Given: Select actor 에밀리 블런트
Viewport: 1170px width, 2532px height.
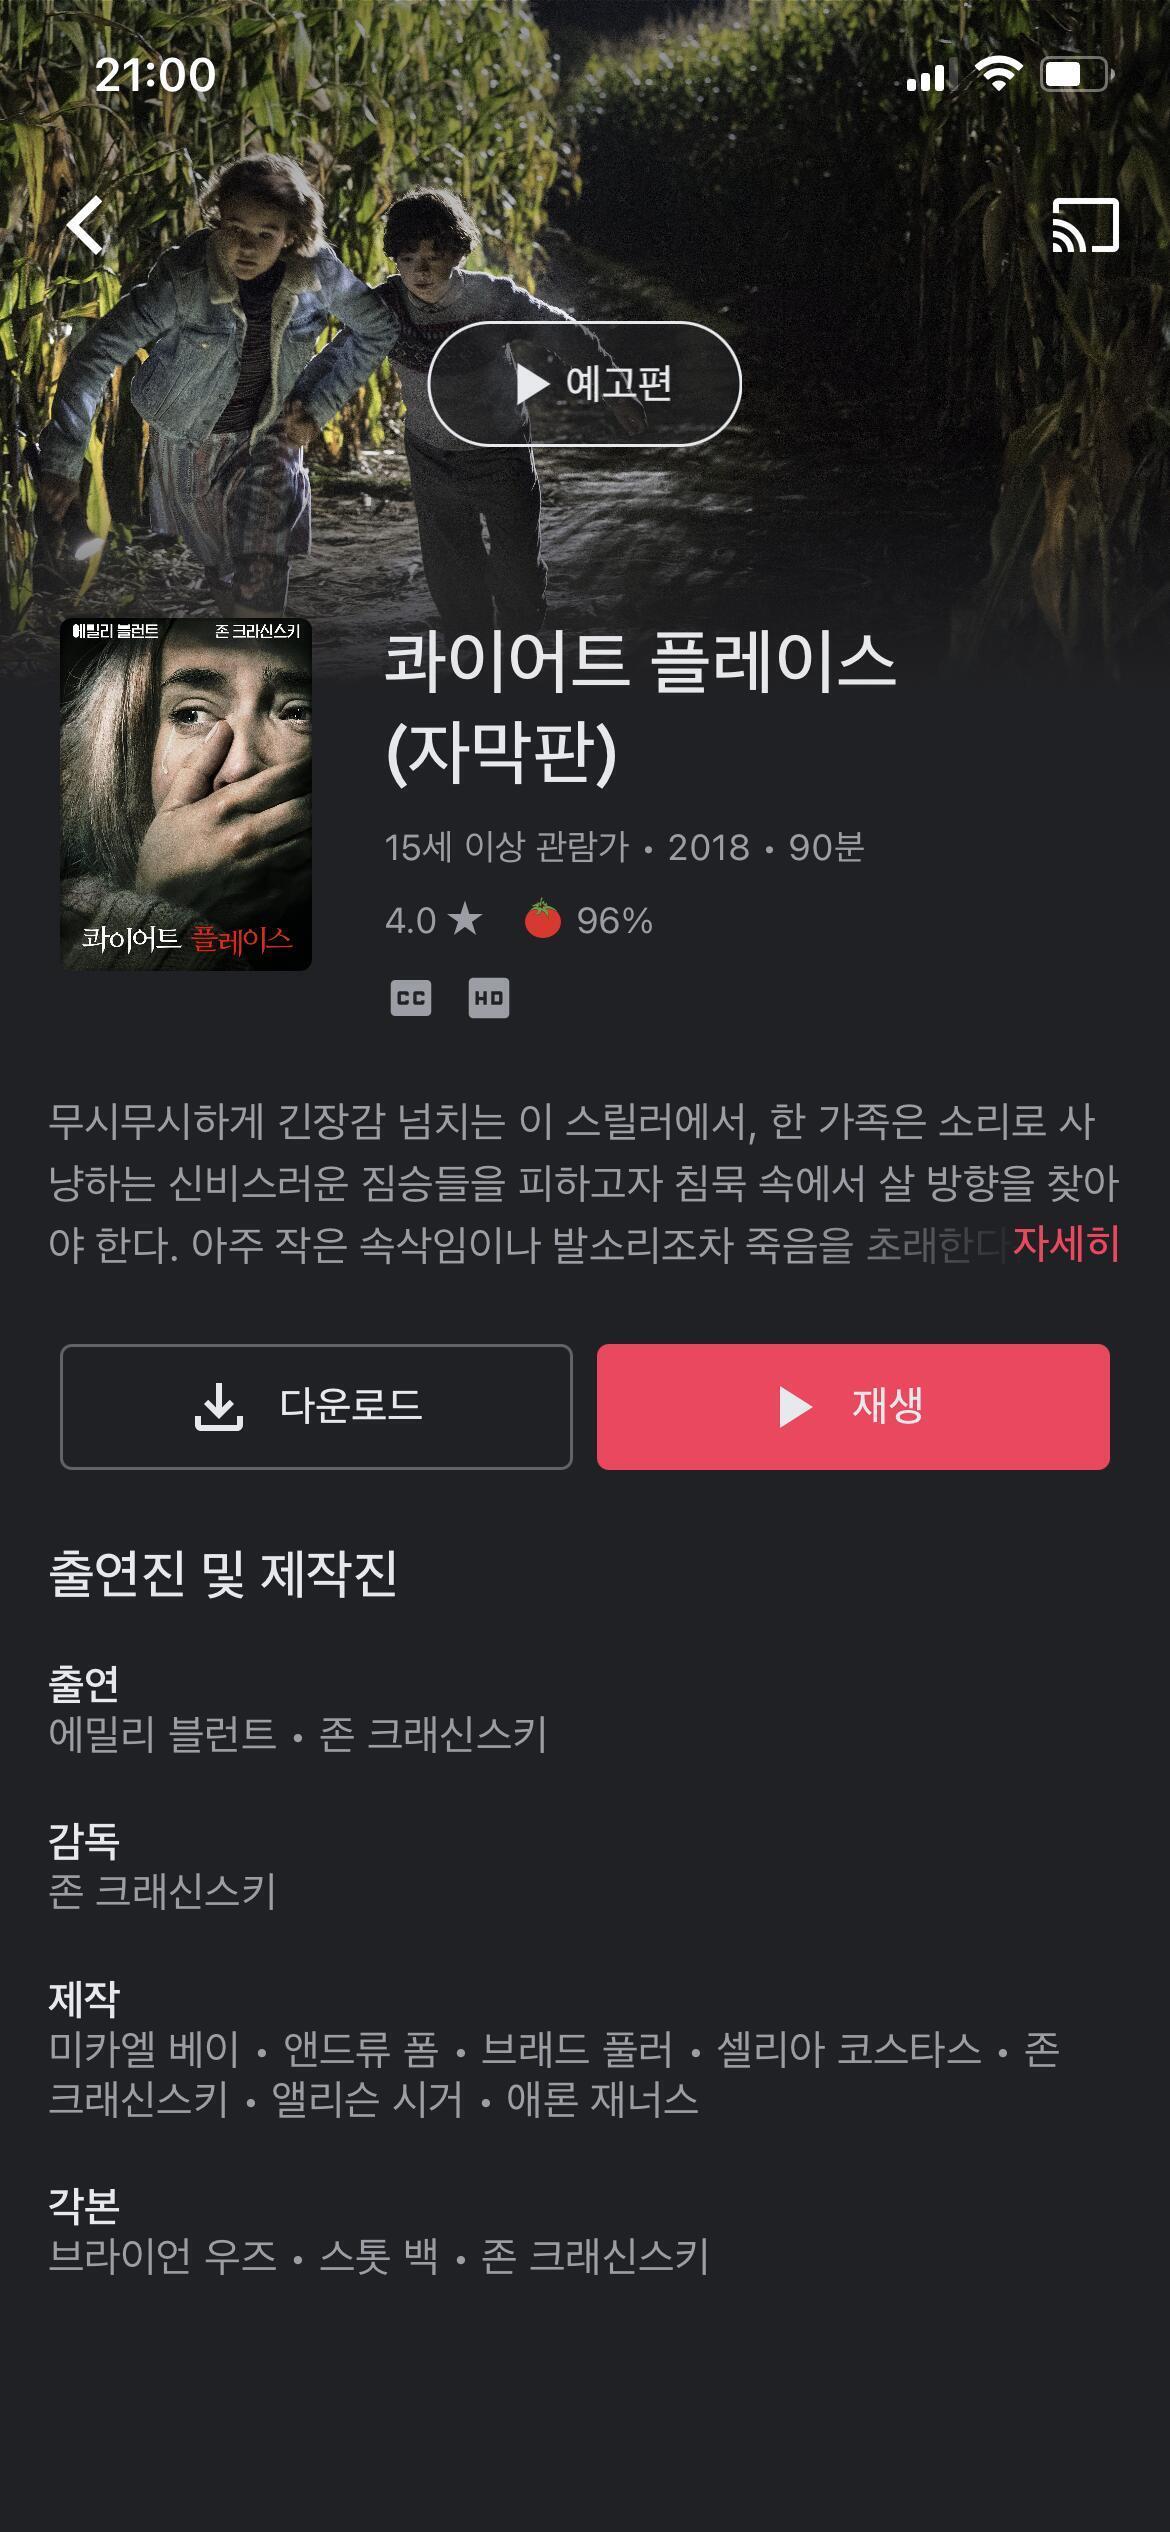Looking at the screenshot, I should (162, 1734).
